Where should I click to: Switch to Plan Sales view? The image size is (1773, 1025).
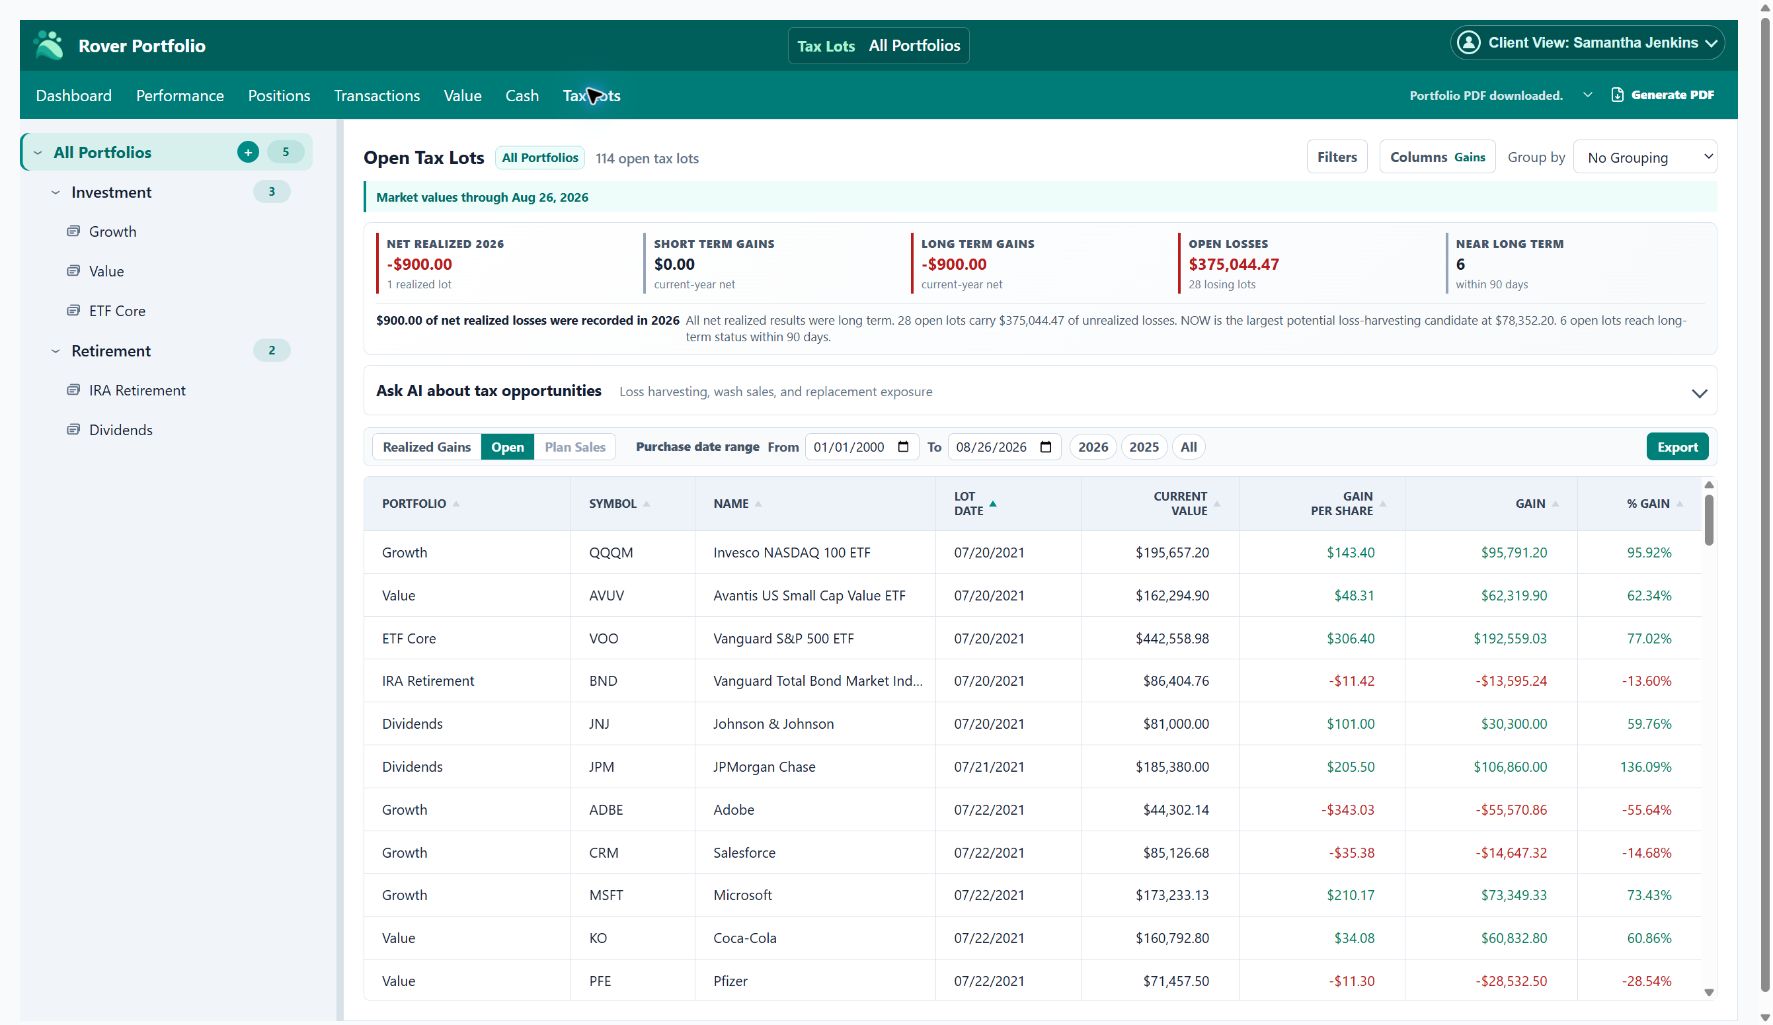click(x=575, y=447)
